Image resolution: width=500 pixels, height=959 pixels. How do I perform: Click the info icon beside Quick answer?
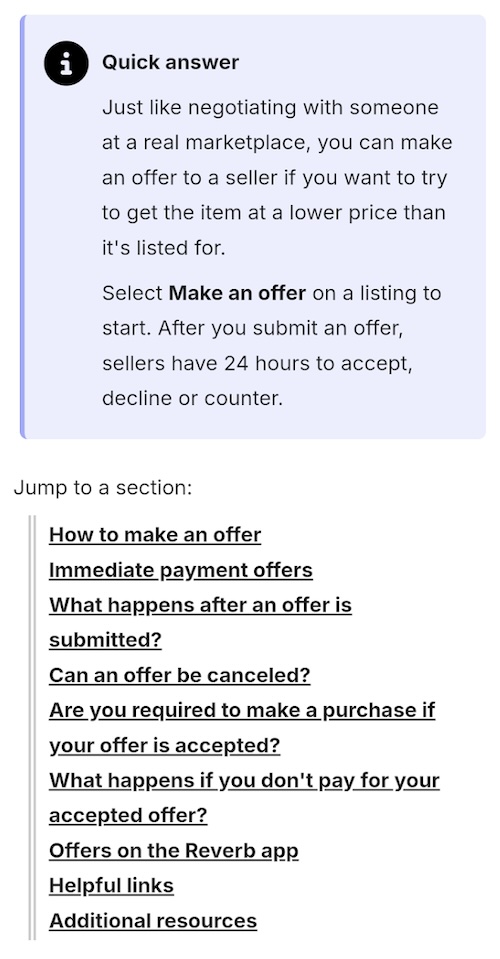(x=66, y=63)
